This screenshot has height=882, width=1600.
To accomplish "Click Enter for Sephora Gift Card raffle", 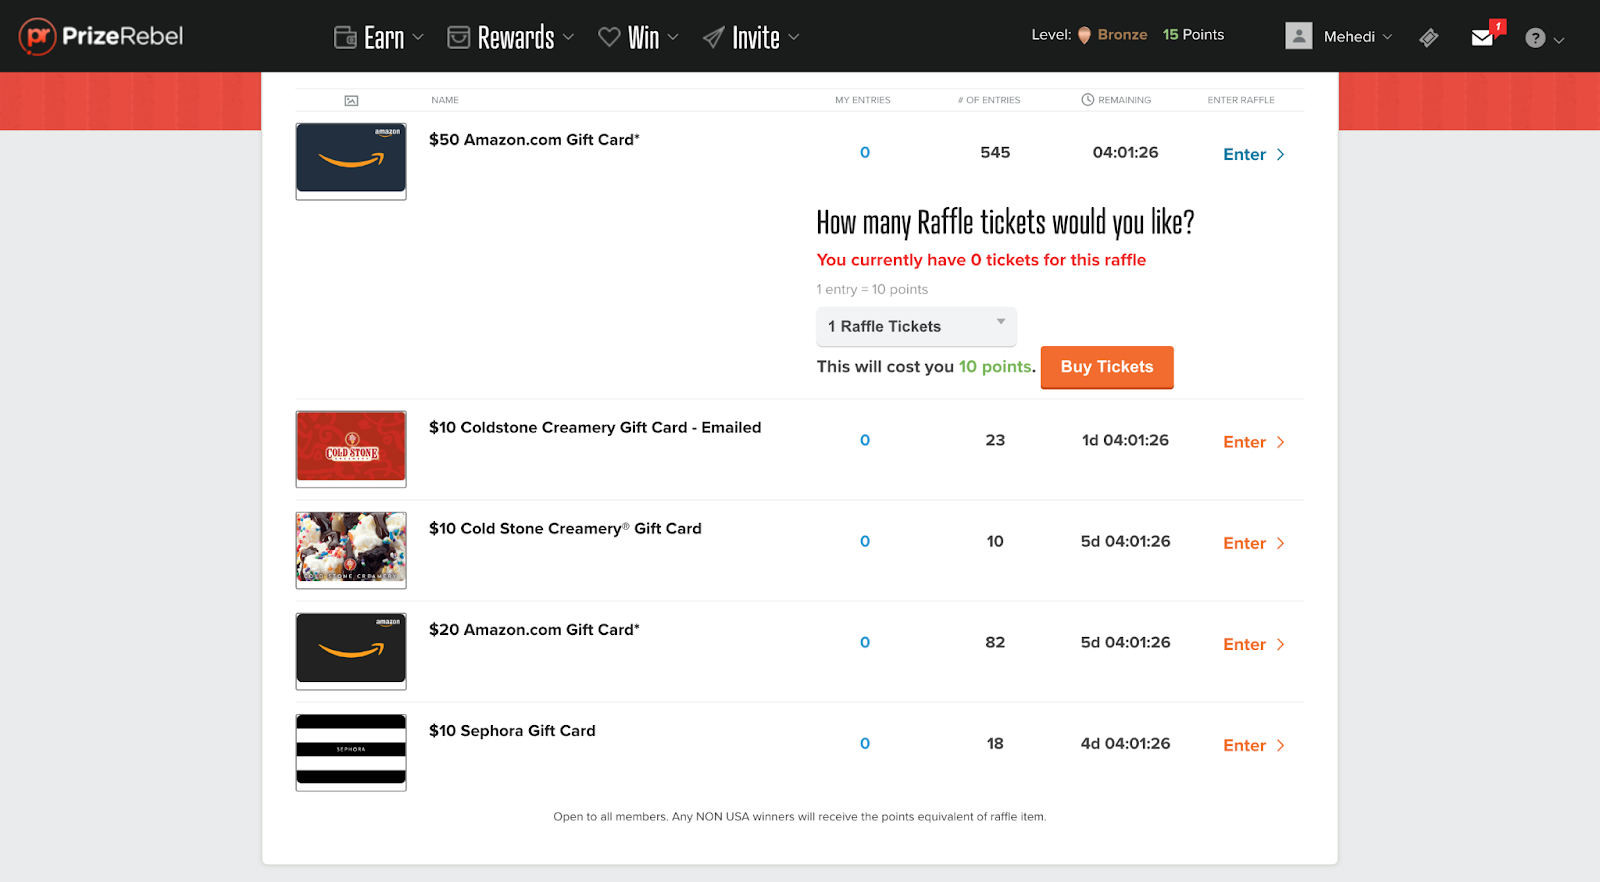I will pyautogui.click(x=1254, y=745).
